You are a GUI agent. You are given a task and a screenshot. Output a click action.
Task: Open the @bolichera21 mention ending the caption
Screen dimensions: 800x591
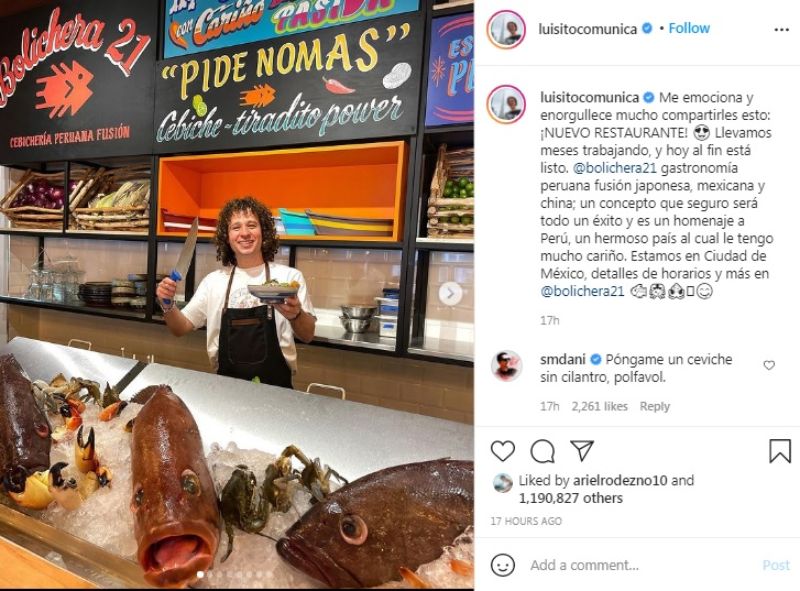tap(582, 291)
